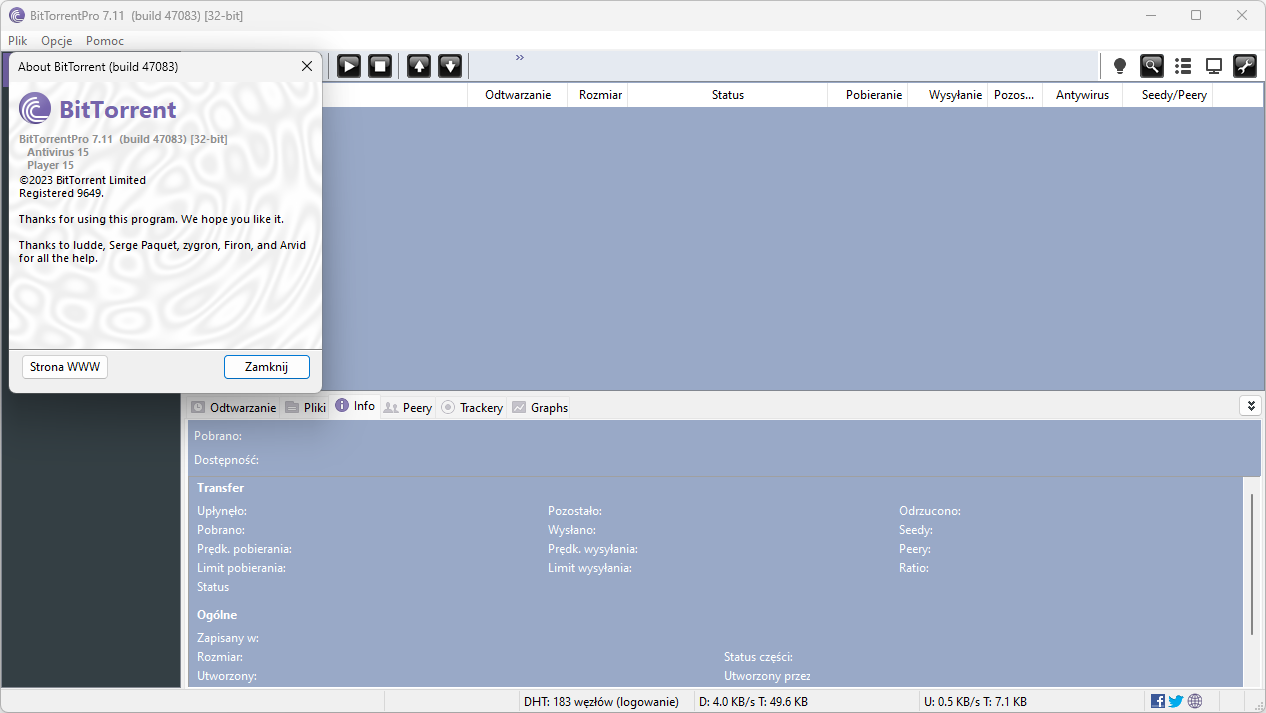Sort by Antywirus column header
The image size is (1266, 713).
pos(1082,95)
